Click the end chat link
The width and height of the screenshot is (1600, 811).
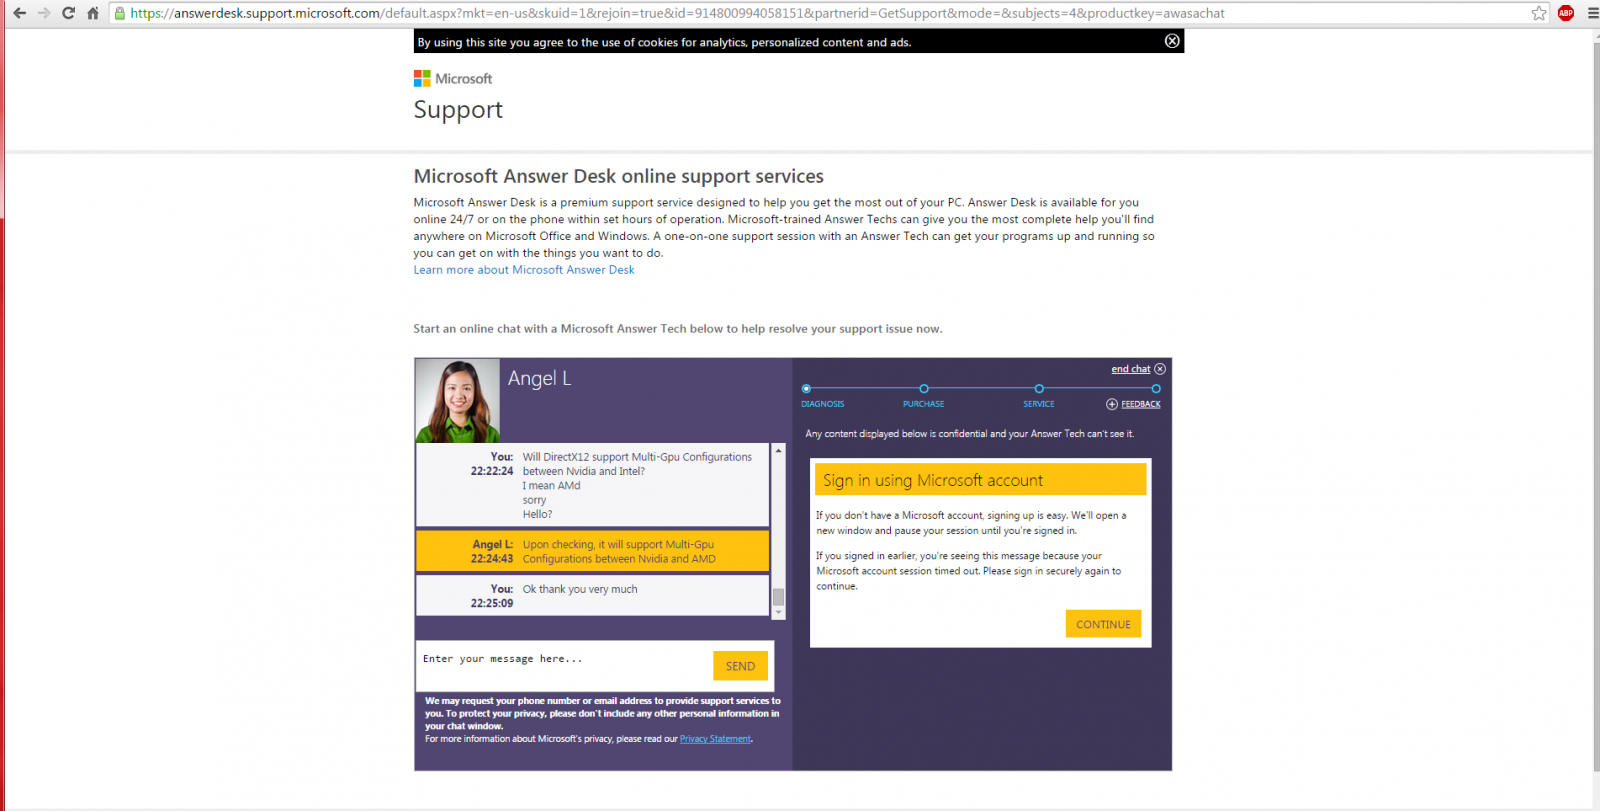[1131, 369]
